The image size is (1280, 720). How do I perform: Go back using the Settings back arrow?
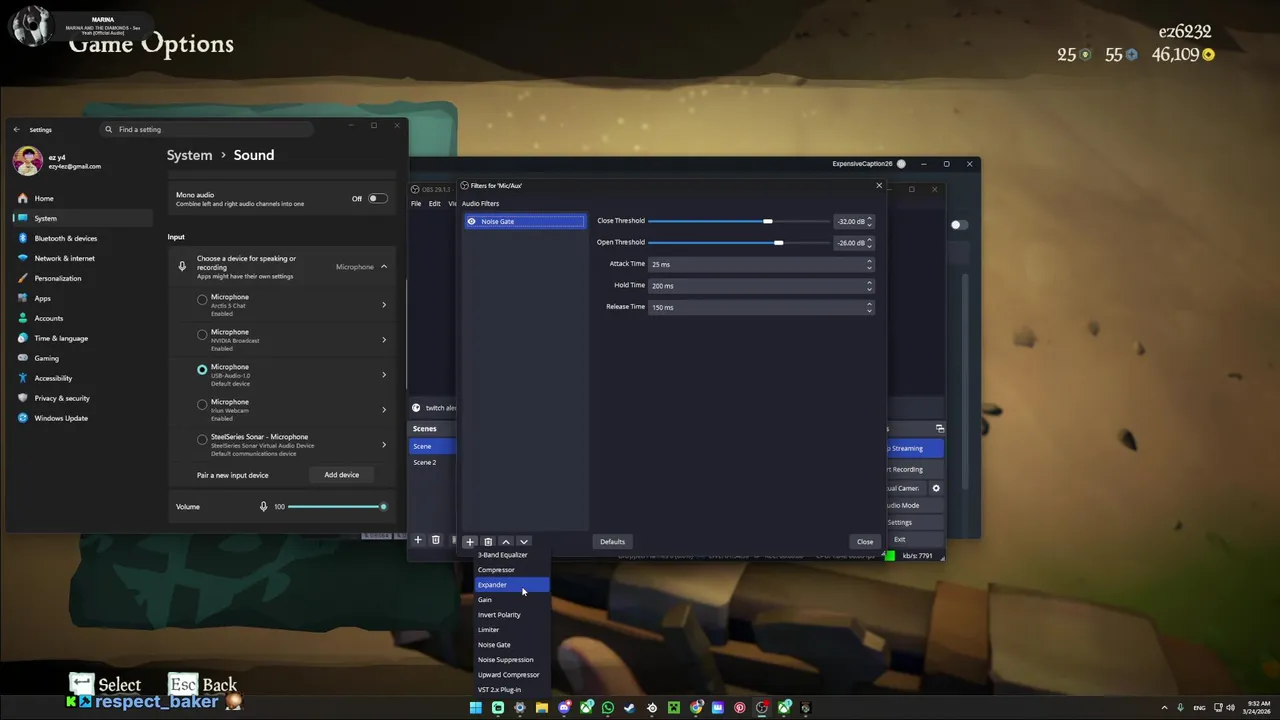pos(16,129)
